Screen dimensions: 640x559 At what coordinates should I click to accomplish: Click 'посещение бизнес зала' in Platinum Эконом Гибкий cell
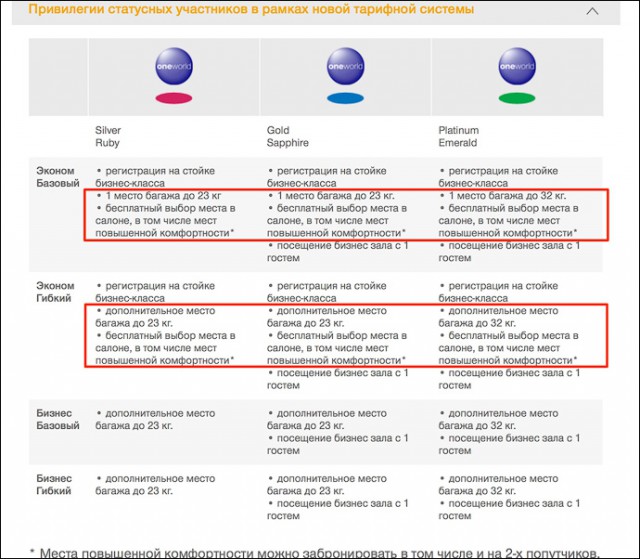506,373
